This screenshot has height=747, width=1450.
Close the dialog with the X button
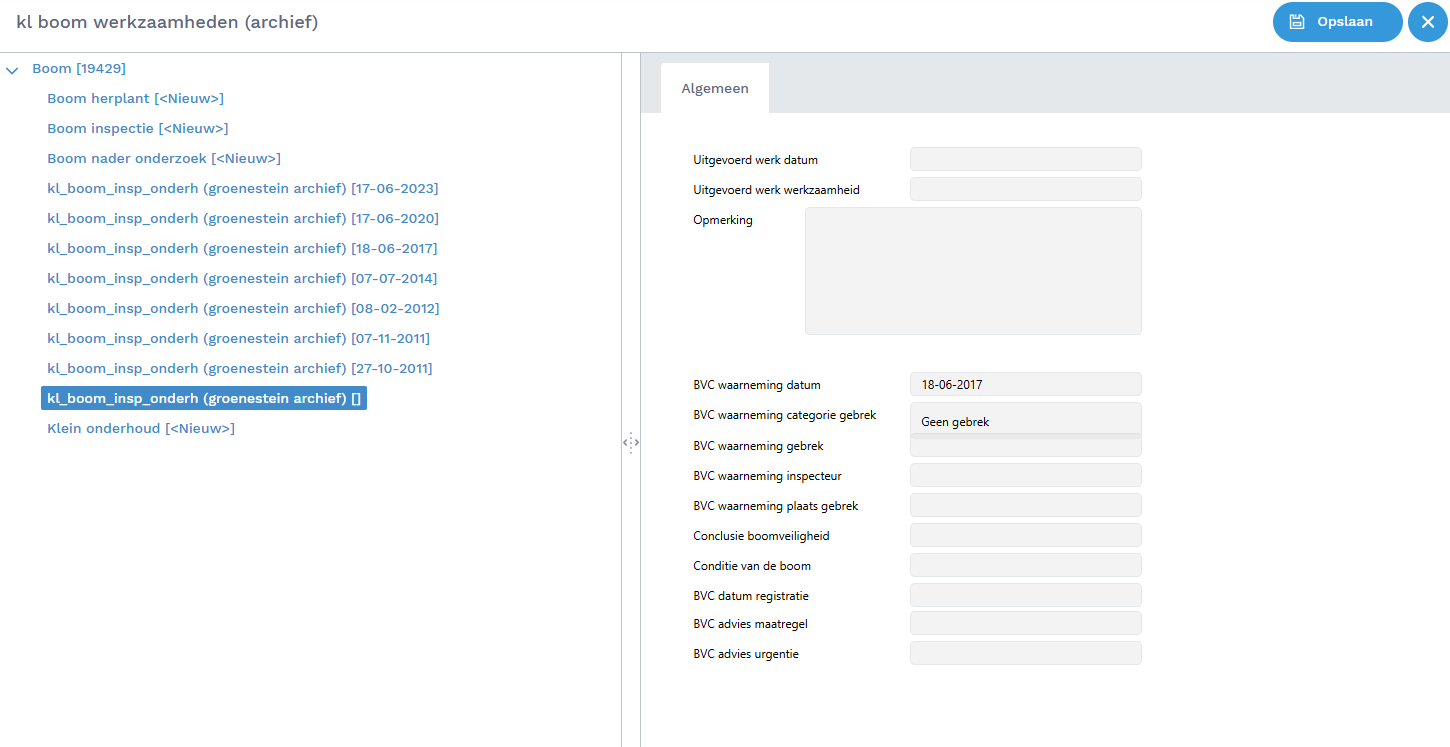[x=1427, y=22]
